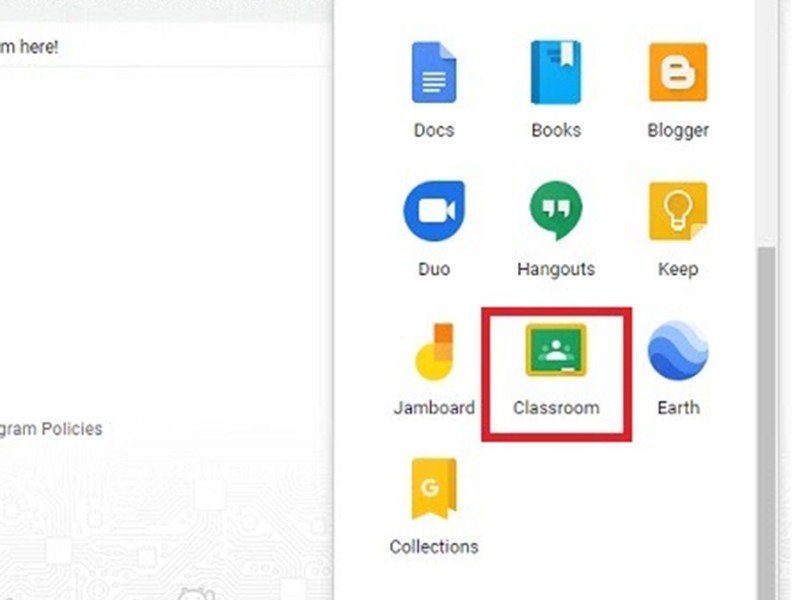Launch the Hangouts app
This screenshot has width=792, height=600.
pos(556,211)
